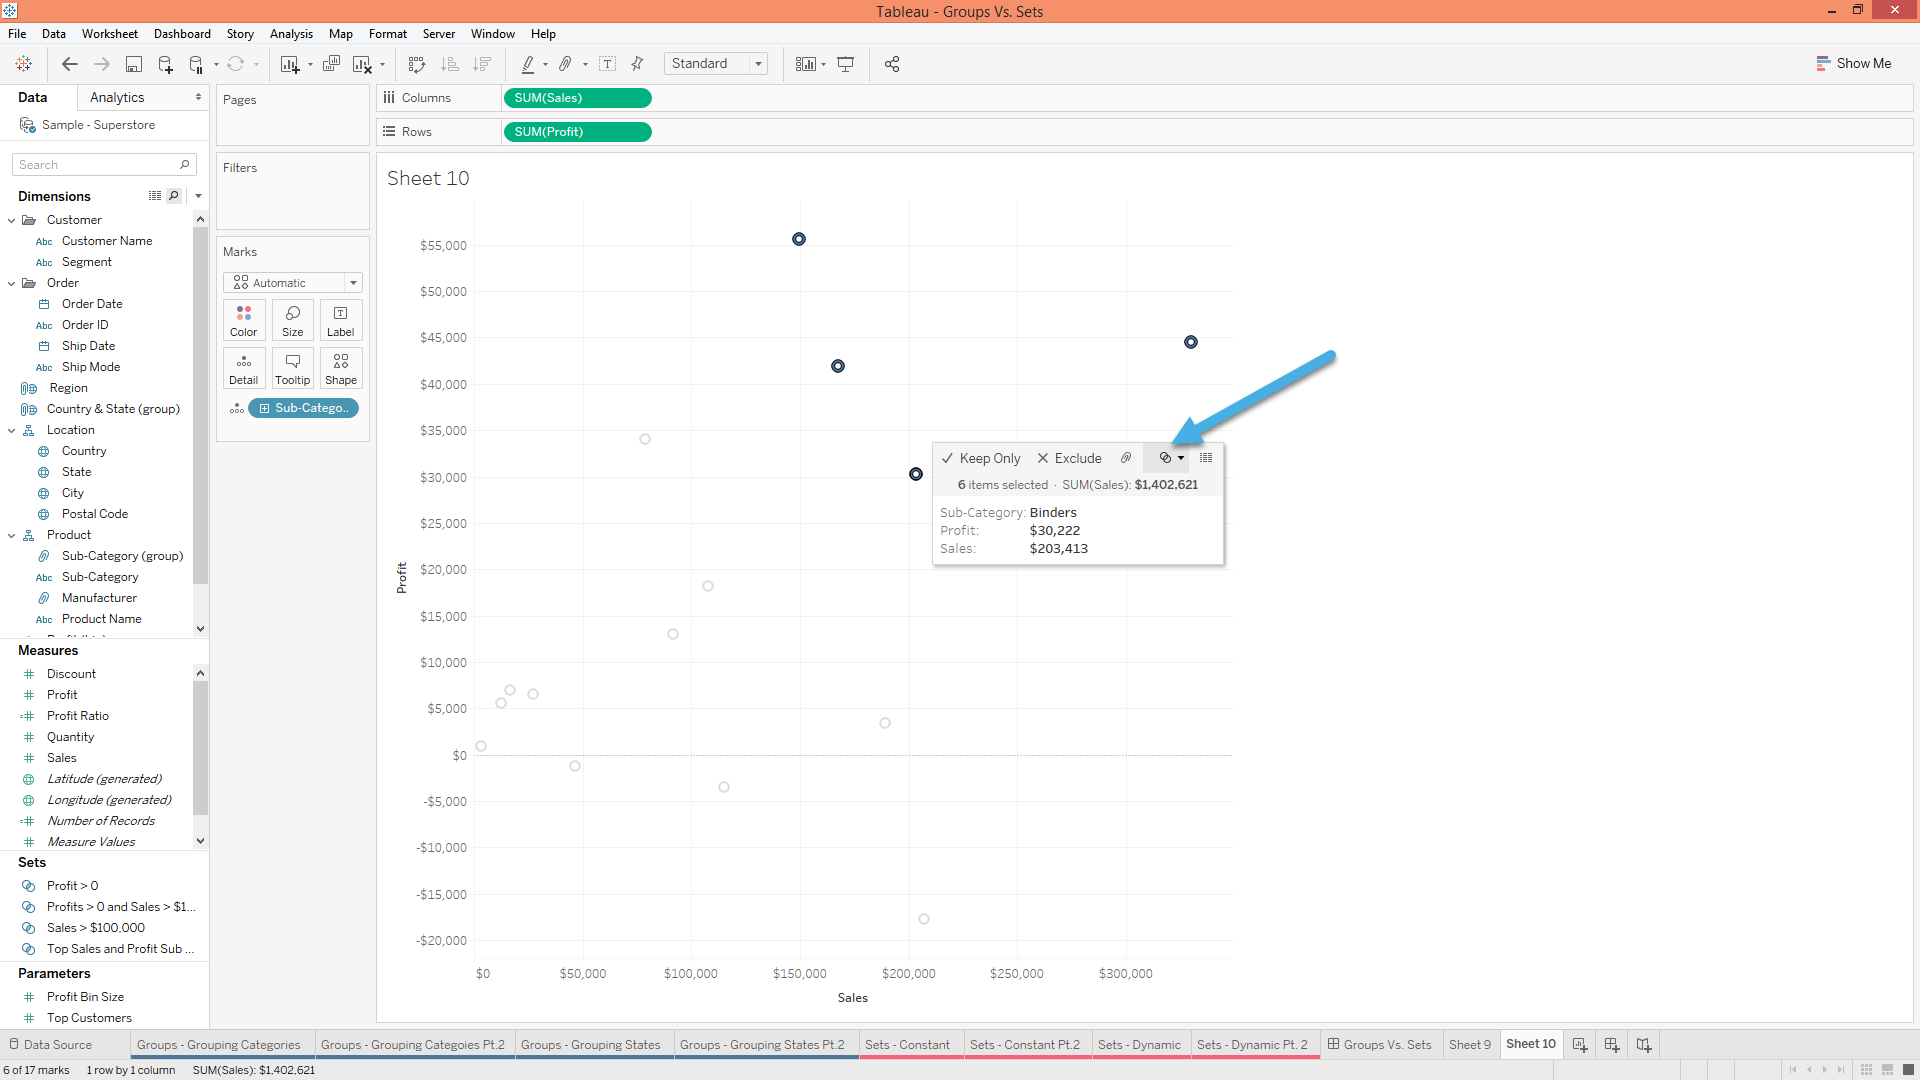The height and width of the screenshot is (1080, 1920).
Task: Click the New dashboard tab icon
Action: [x=1611, y=1044]
